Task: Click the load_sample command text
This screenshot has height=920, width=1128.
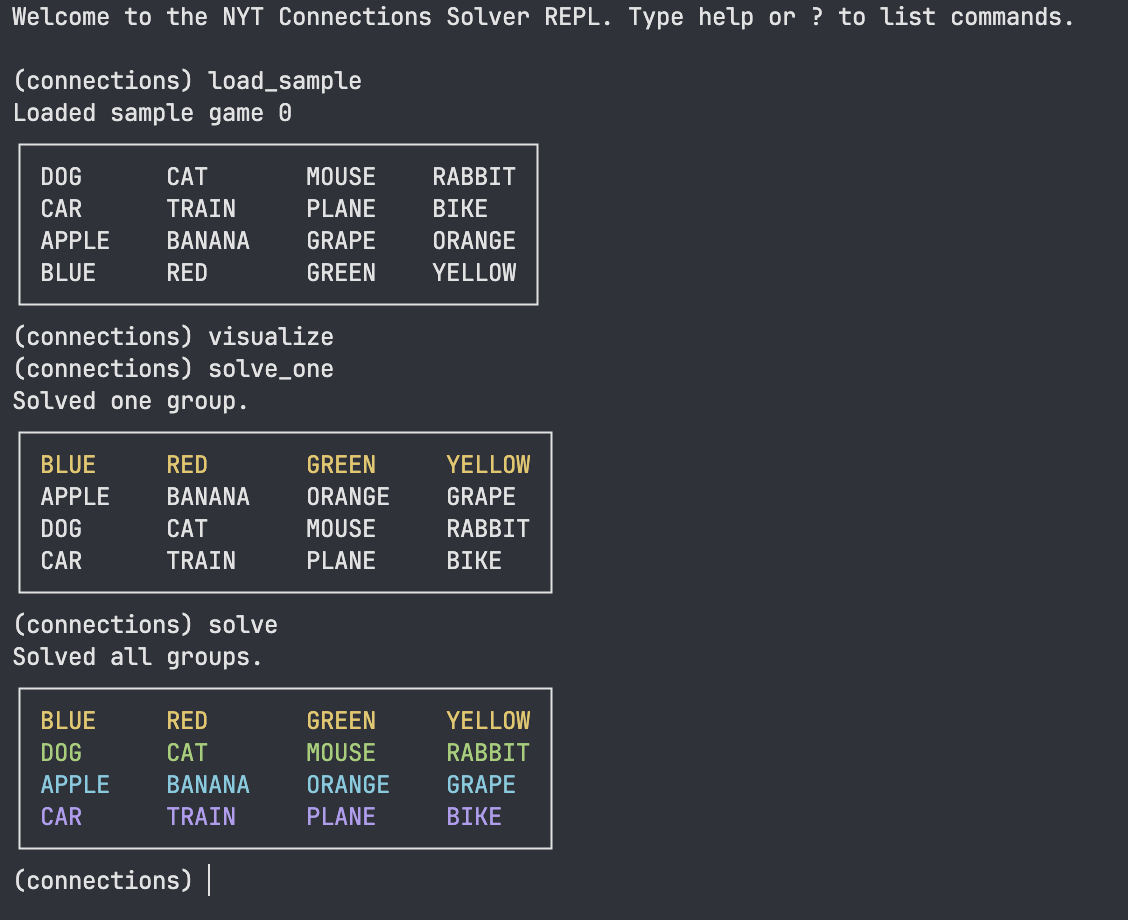Action: pos(285,81)
